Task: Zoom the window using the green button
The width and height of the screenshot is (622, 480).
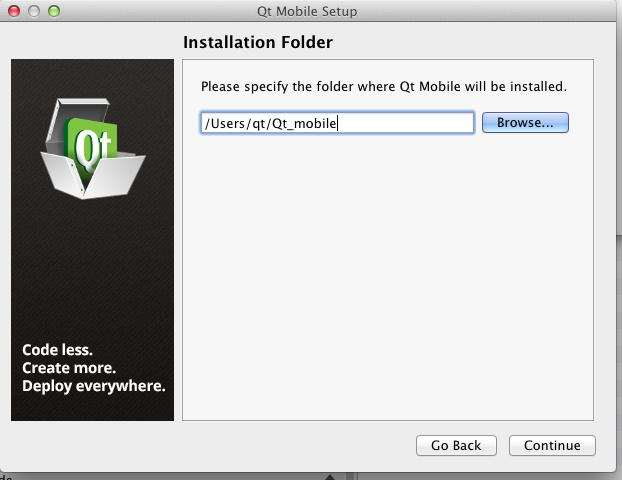Action: (x=54, y=11)
